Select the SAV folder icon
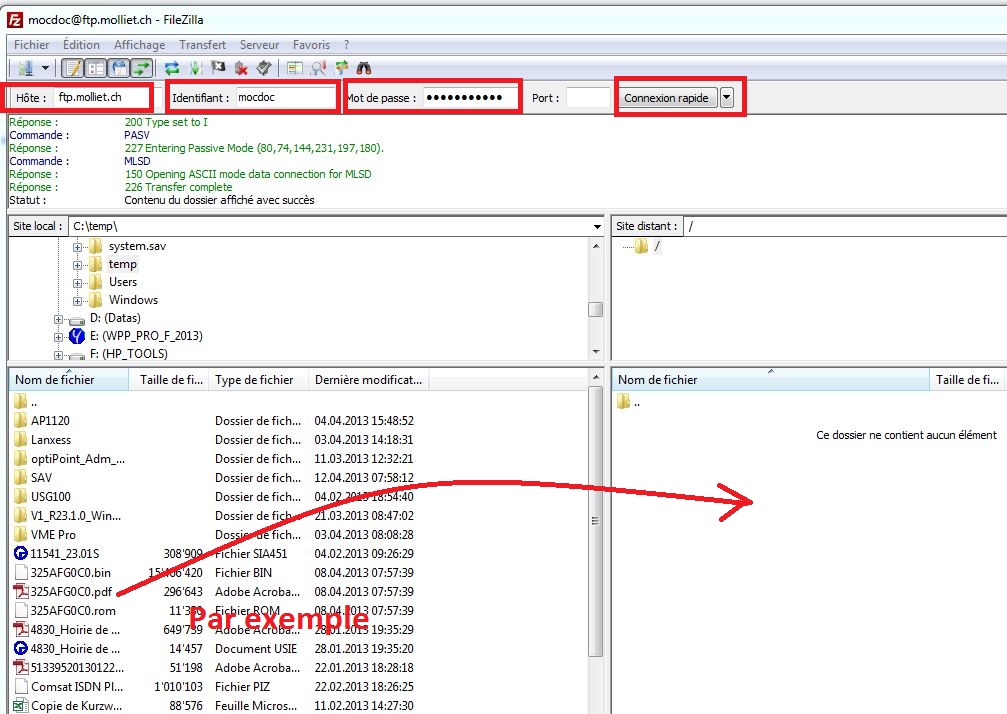Viewport: 1007px width, 714px height. pos(21,478)
